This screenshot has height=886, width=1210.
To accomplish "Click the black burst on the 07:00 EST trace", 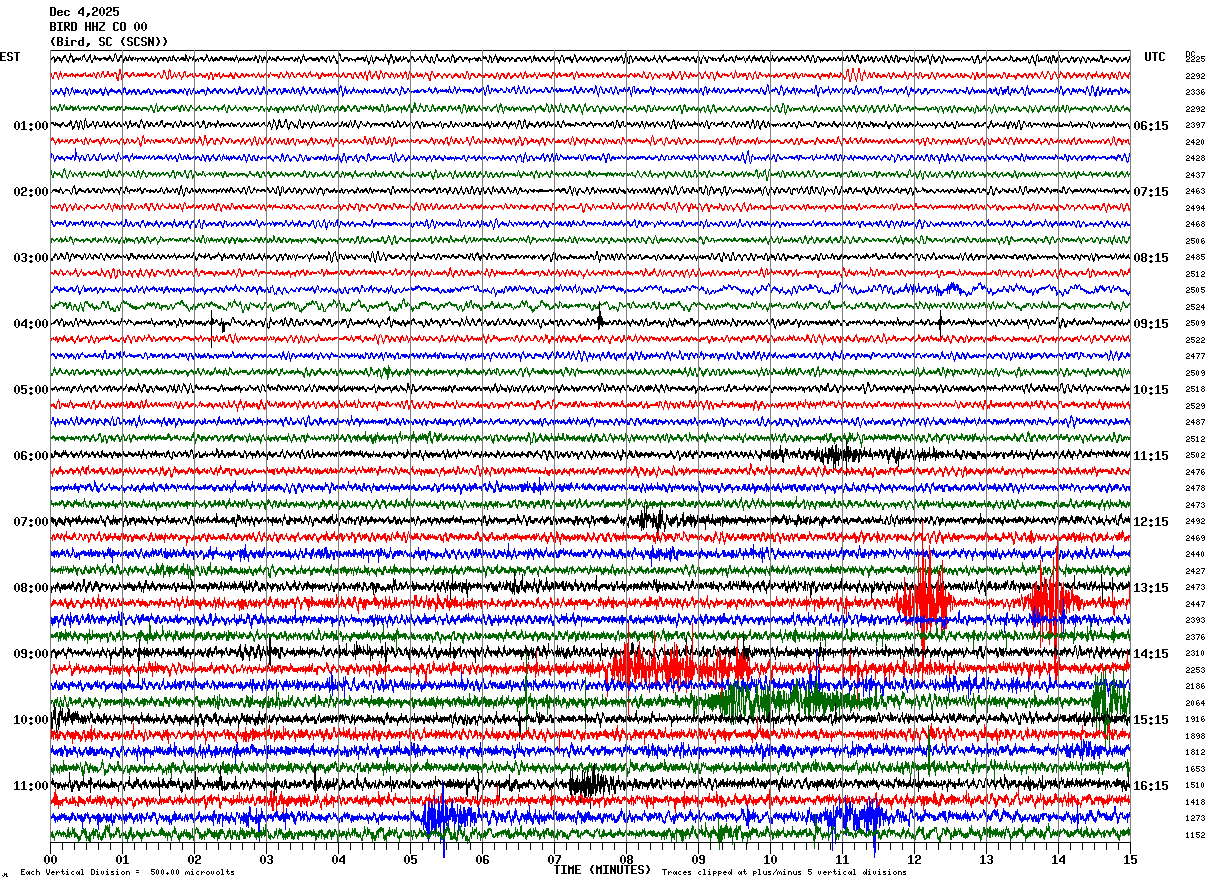I will [654, 520].
